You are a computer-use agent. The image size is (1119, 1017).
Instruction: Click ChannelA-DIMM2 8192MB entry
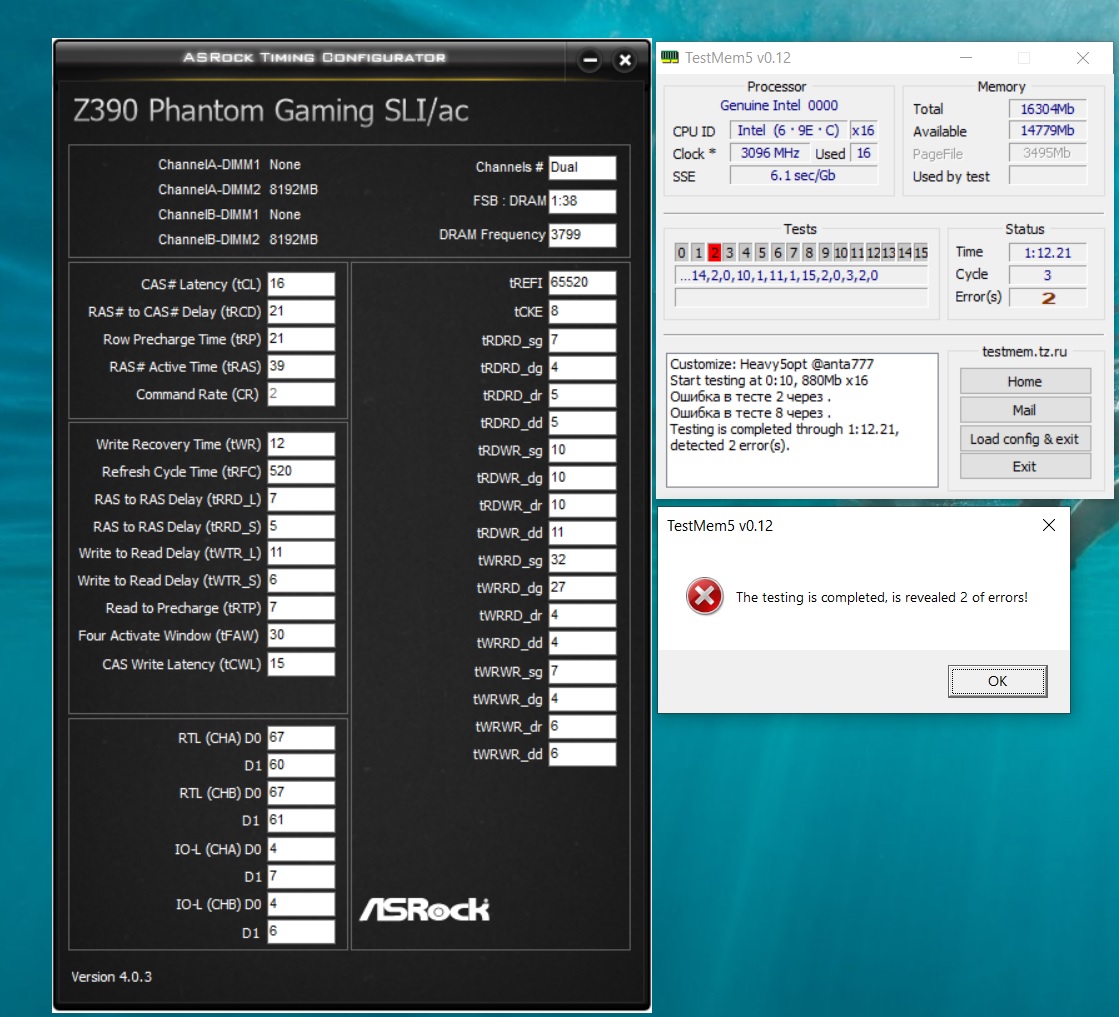point(238,189)
